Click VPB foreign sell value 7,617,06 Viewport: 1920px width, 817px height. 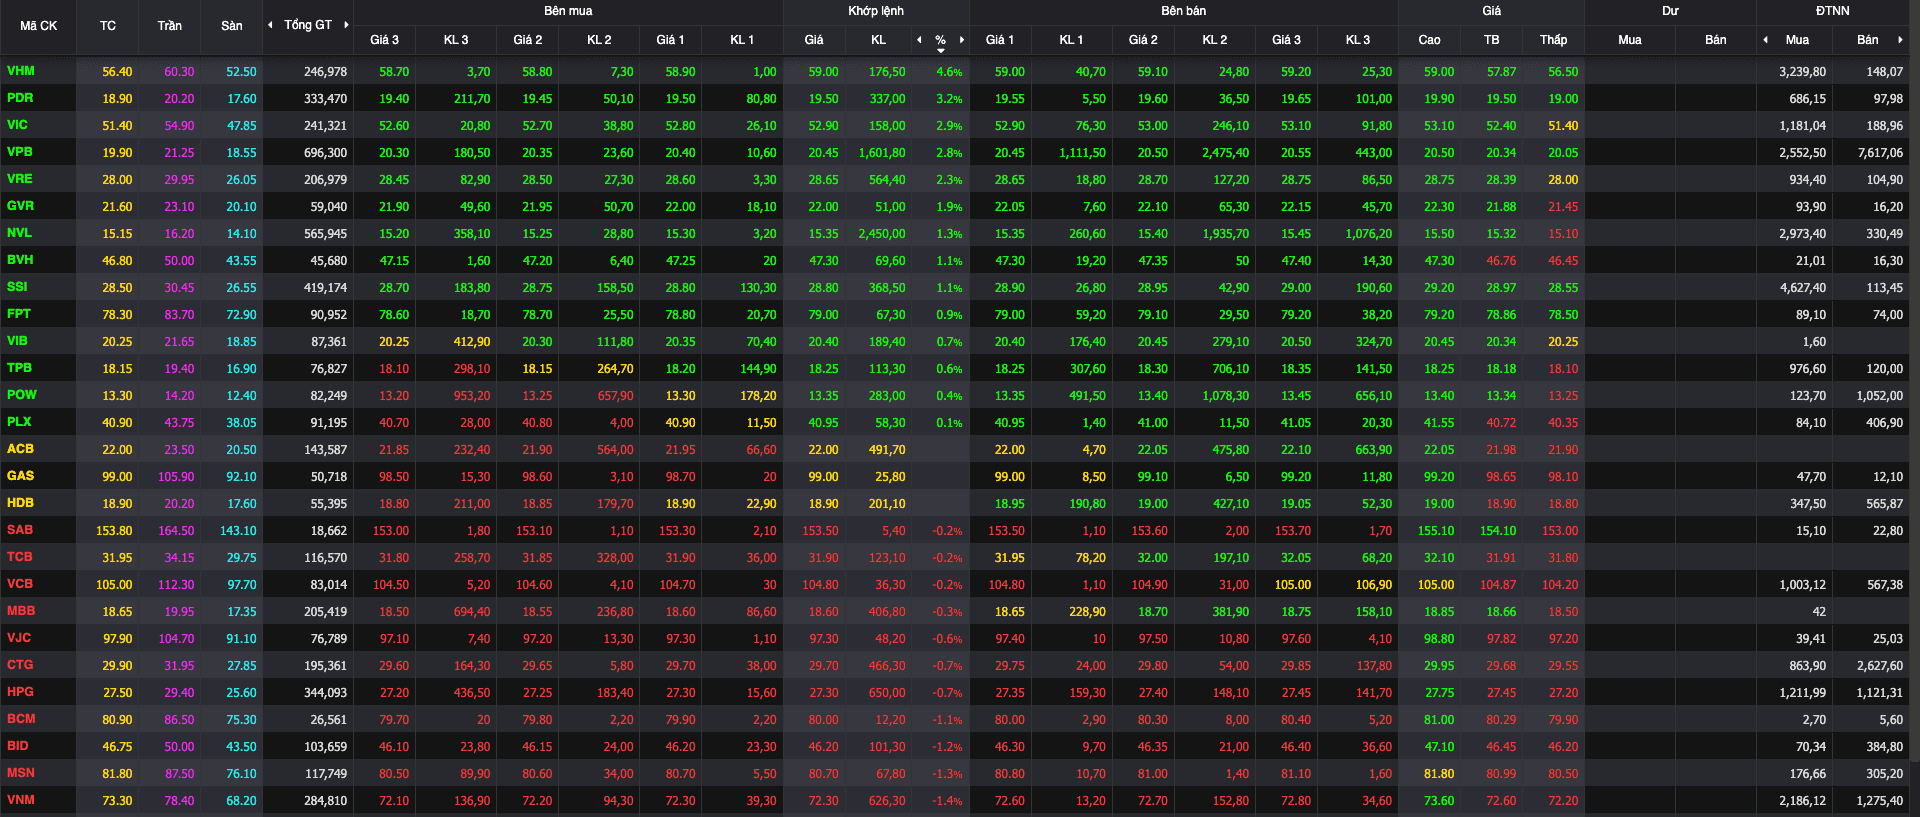click(1881, 153)
